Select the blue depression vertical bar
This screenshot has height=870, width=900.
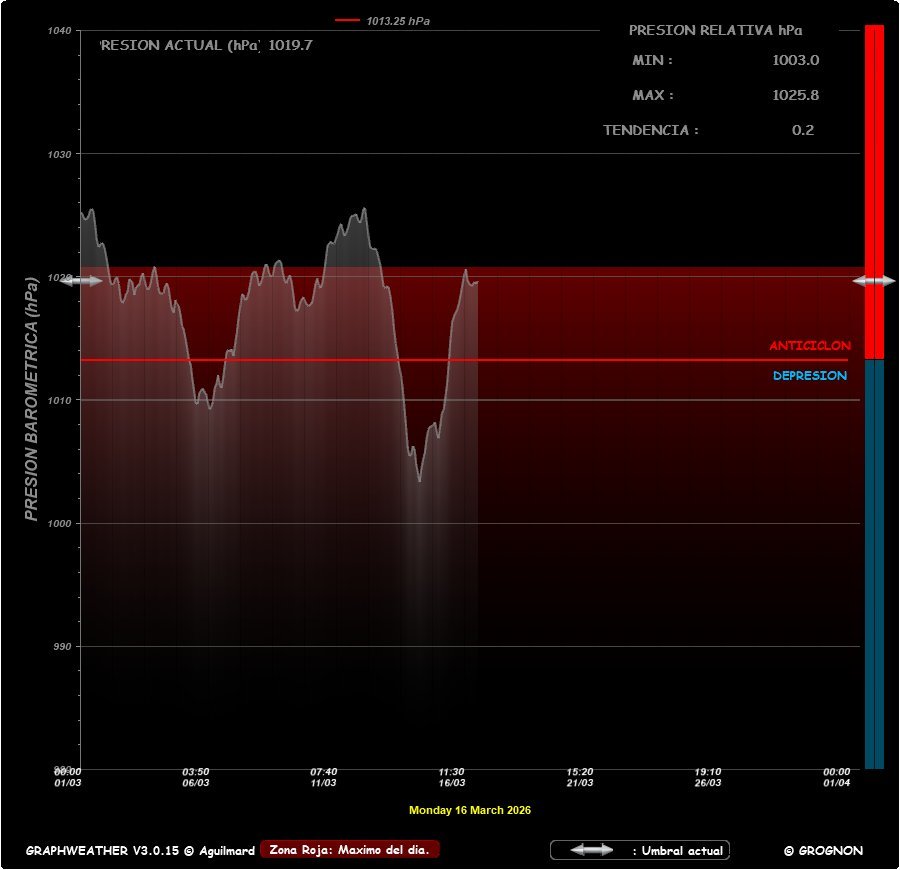(x=874, y=560)
